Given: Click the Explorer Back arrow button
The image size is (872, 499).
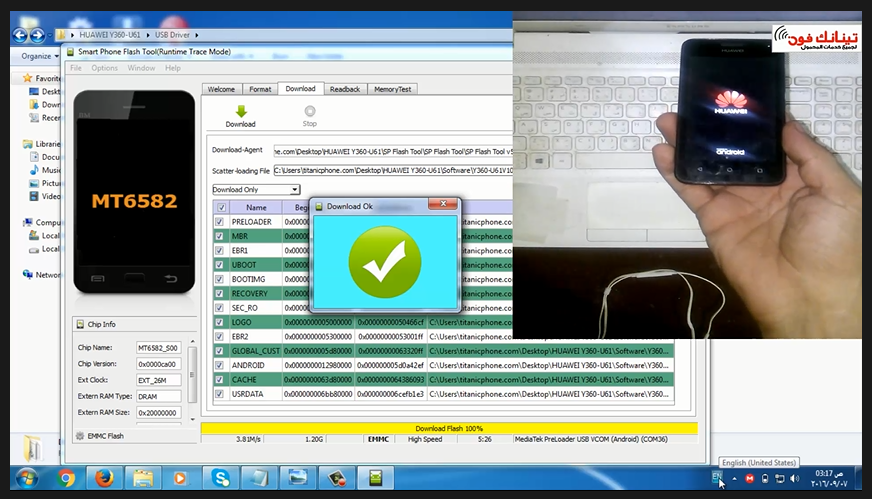Looking at the screenshot, I should pyautogui.click(x=20, y=36).
